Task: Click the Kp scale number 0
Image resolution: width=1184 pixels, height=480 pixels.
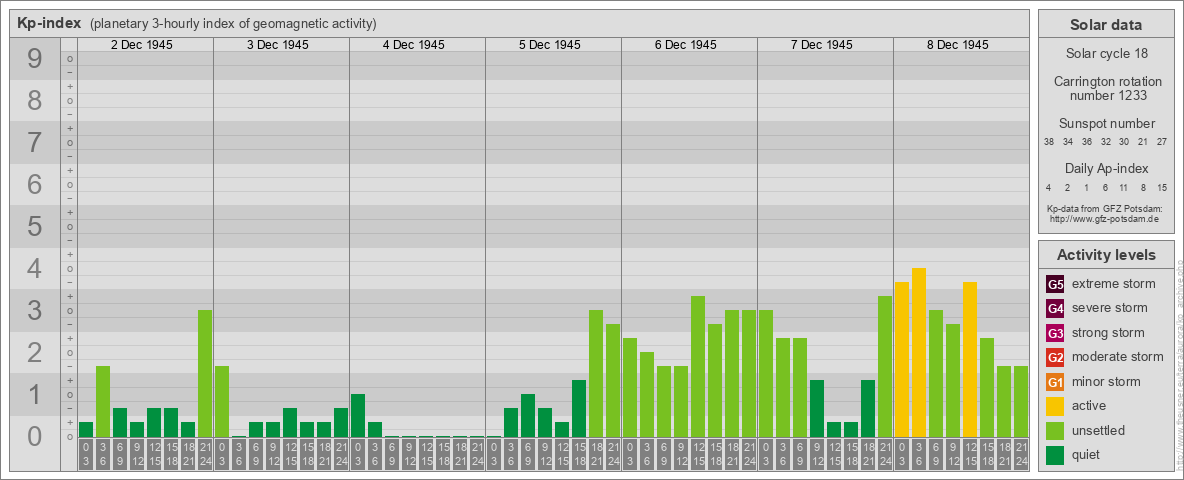Action: click(x=34, y=436)
